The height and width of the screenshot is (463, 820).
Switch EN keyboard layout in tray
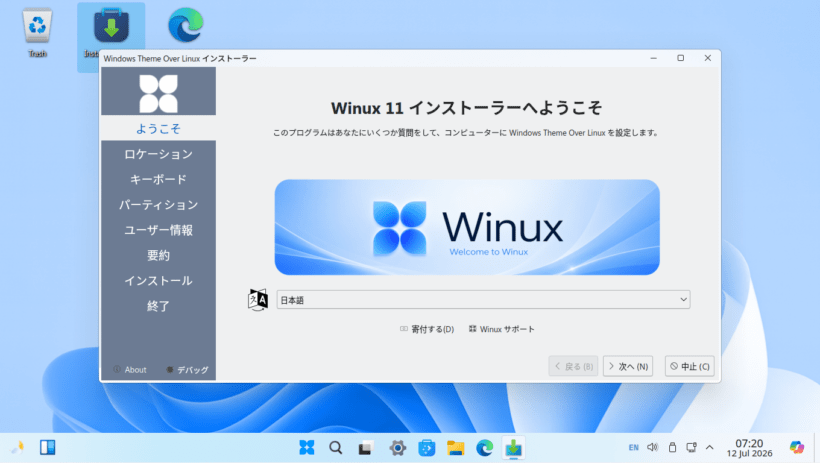click(x=633, y=447)
